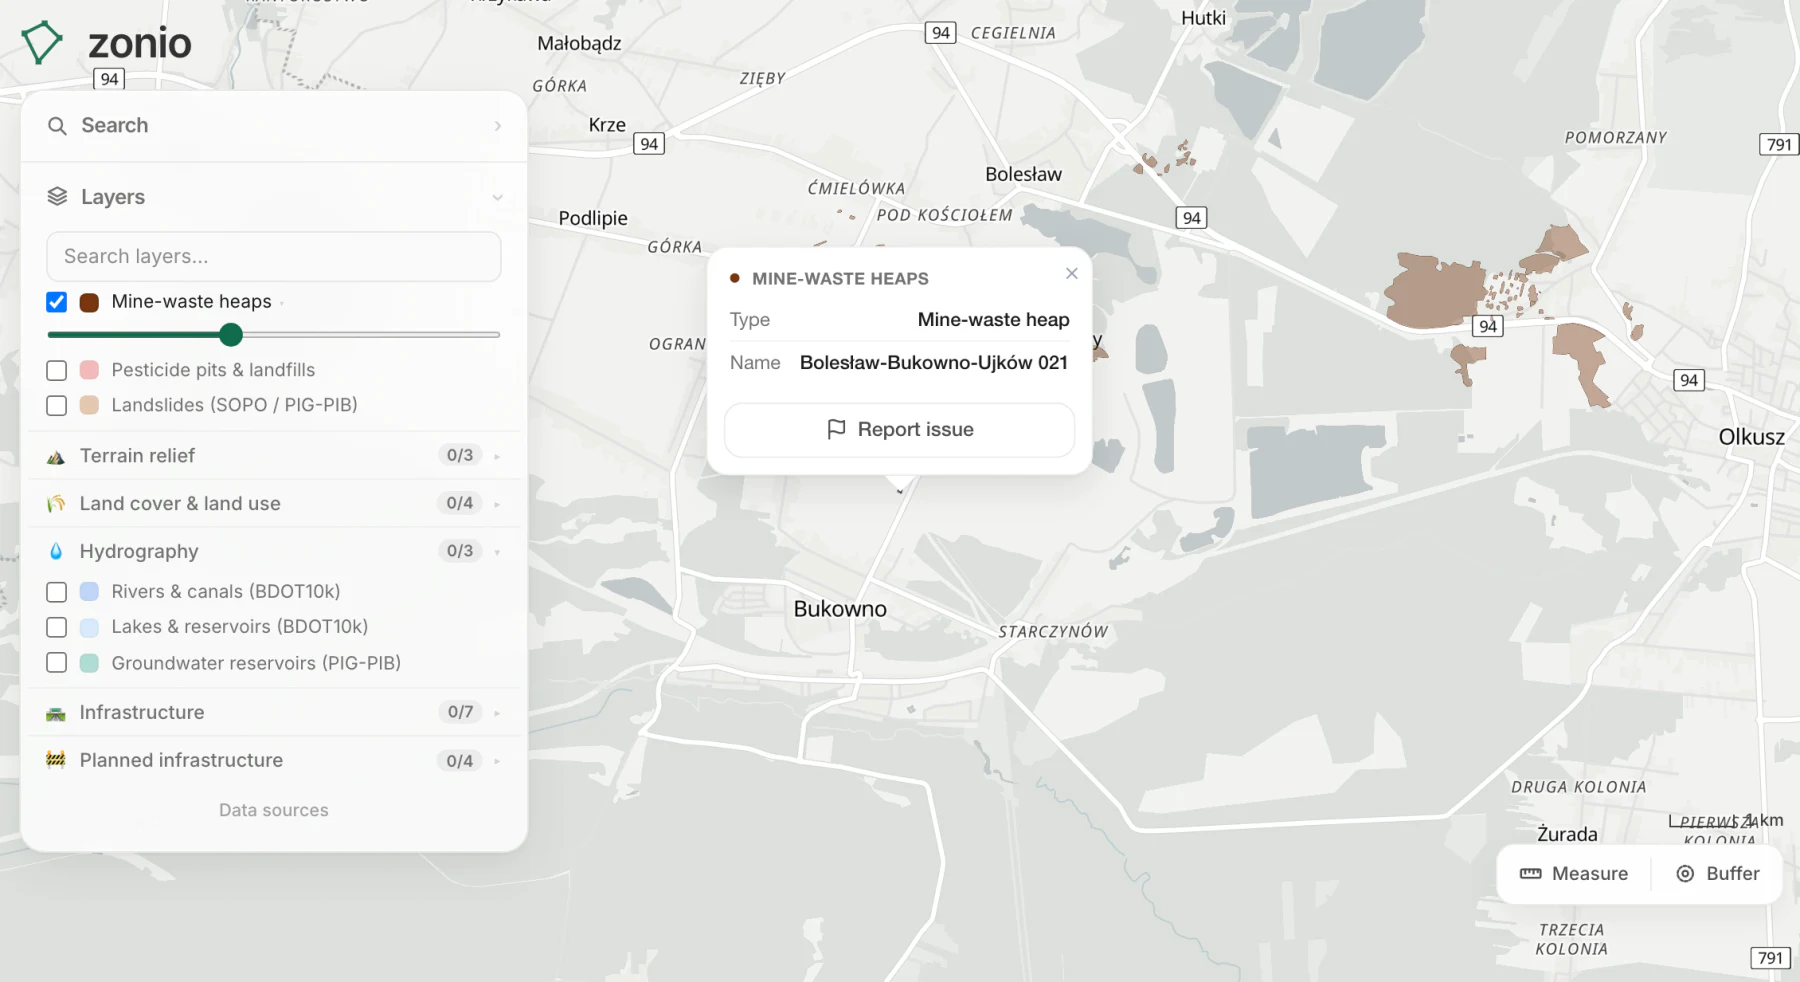Activate the Buffer tool

[1717, 874]
